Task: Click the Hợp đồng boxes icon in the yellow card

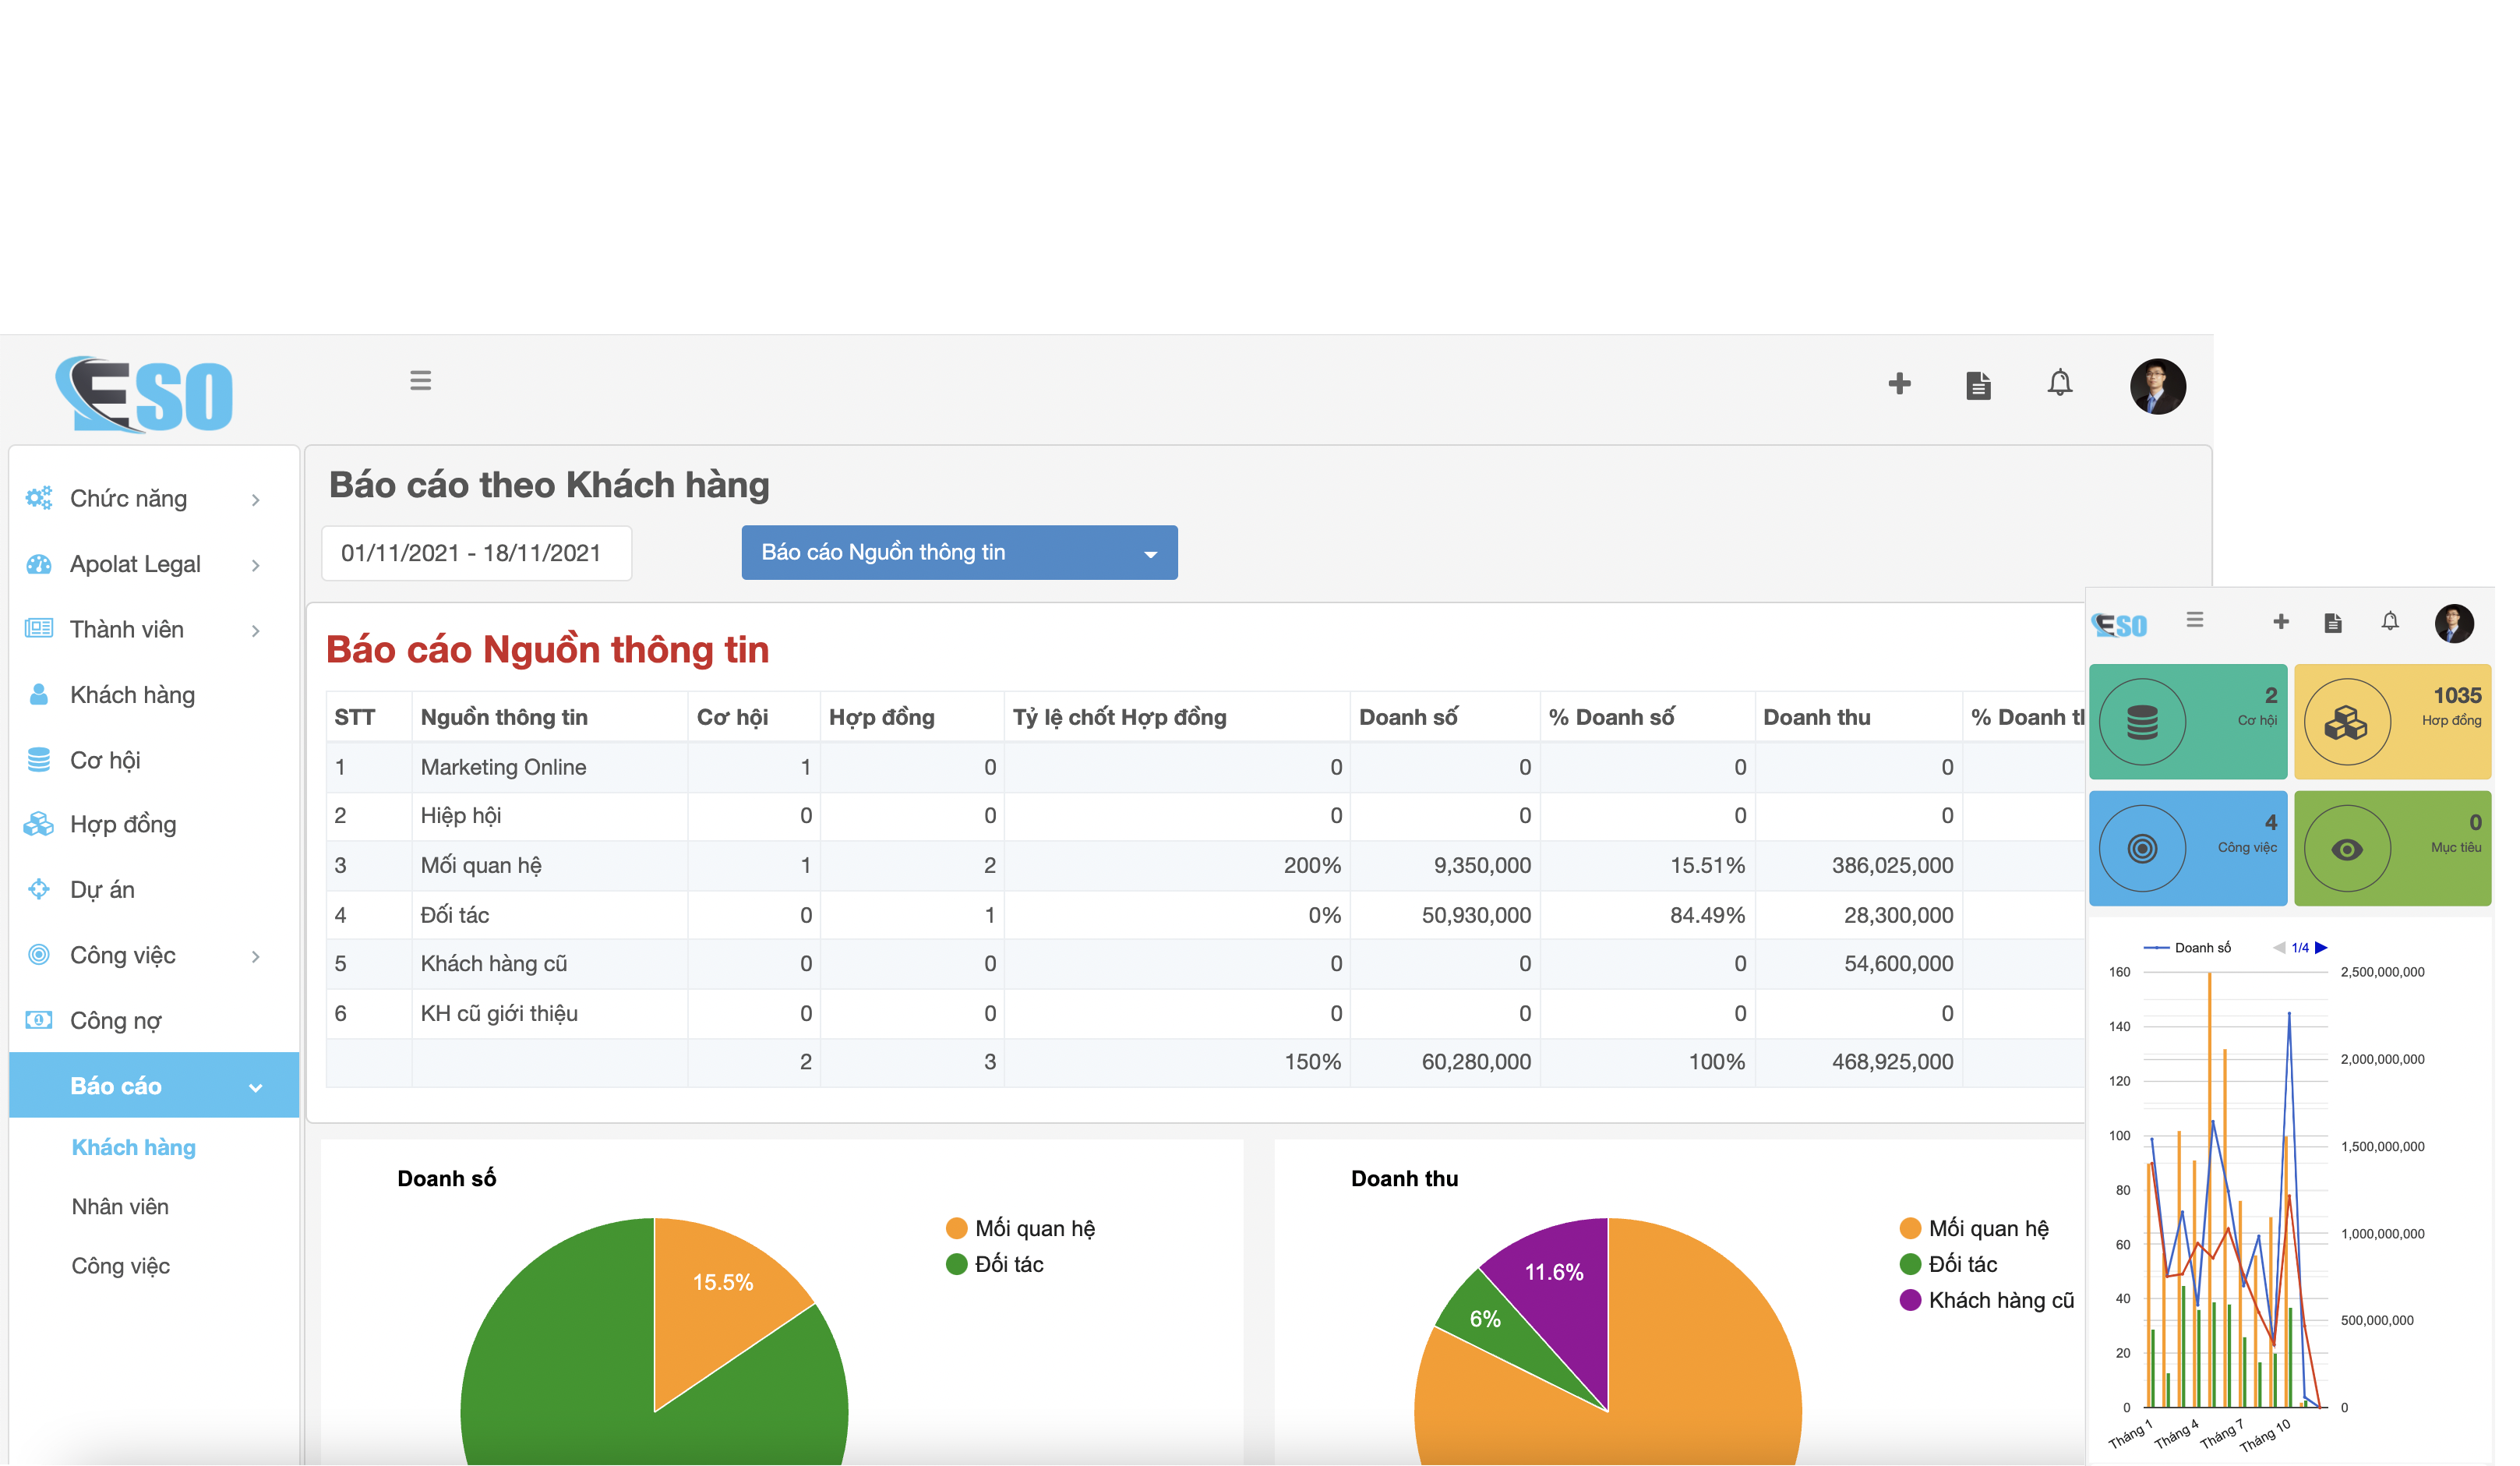Action: pos(2346,722)
